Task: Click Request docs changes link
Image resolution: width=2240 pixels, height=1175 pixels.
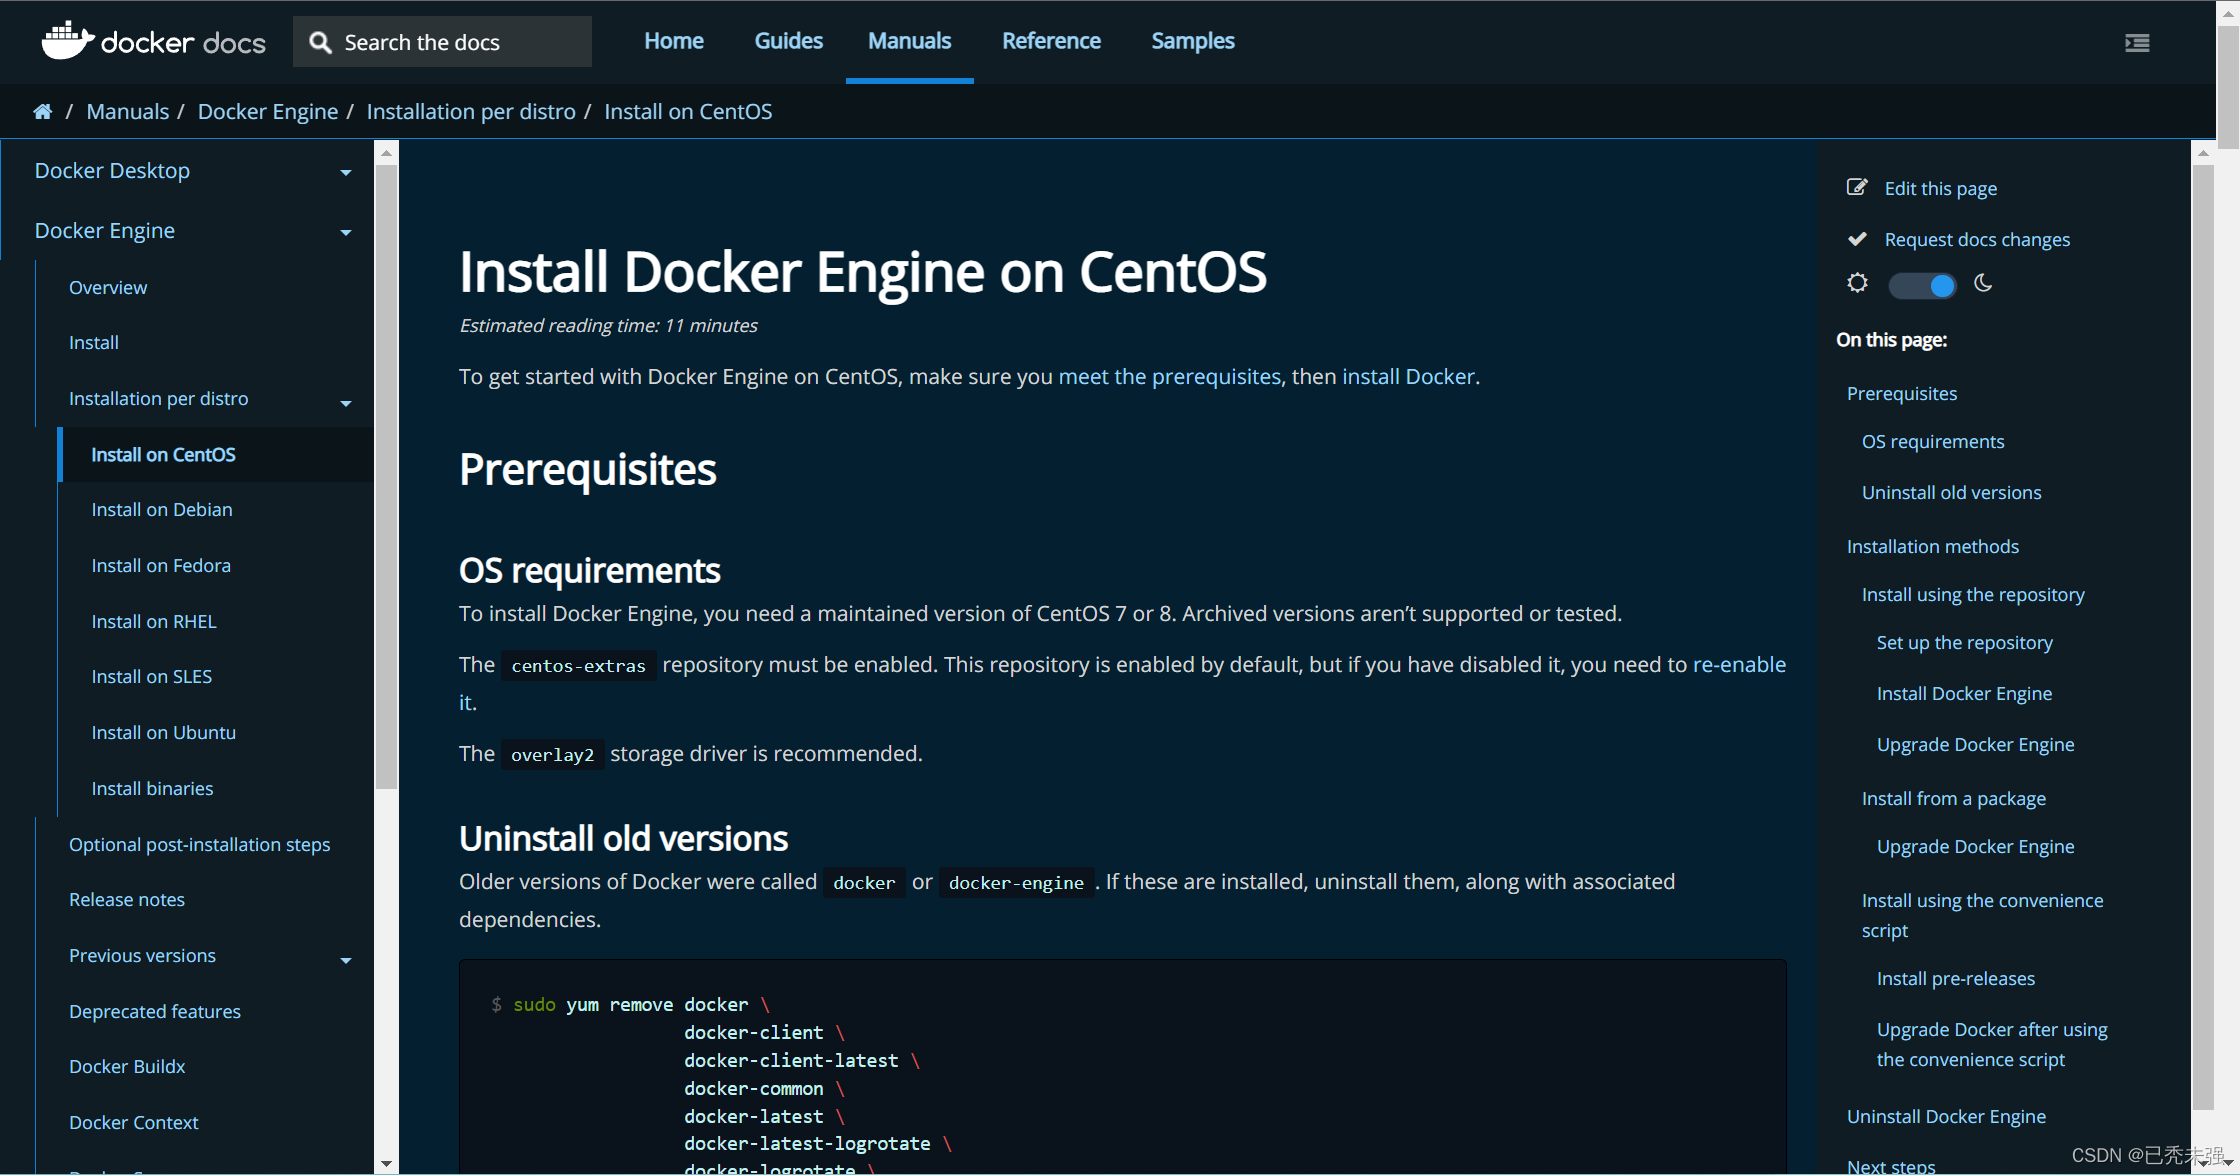Action: pyautogui.click(x=1977, y=239)
